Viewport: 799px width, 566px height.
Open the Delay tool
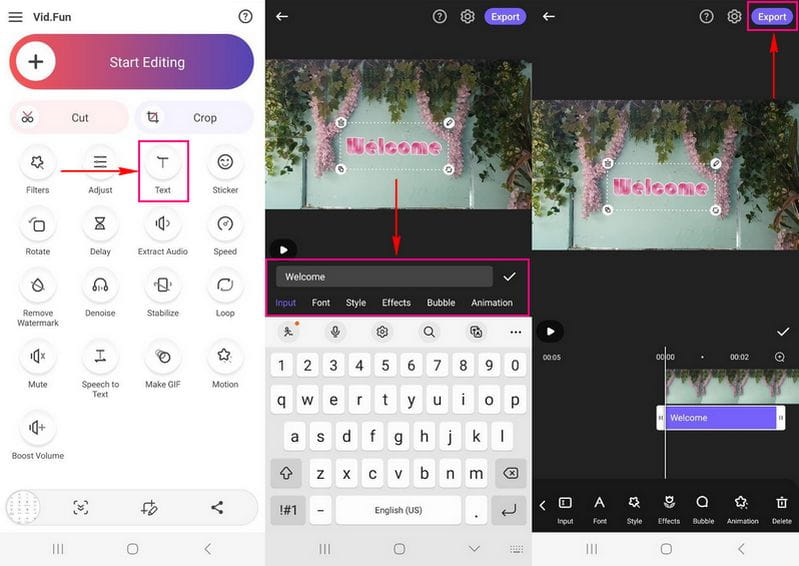[x=100, y=233]
